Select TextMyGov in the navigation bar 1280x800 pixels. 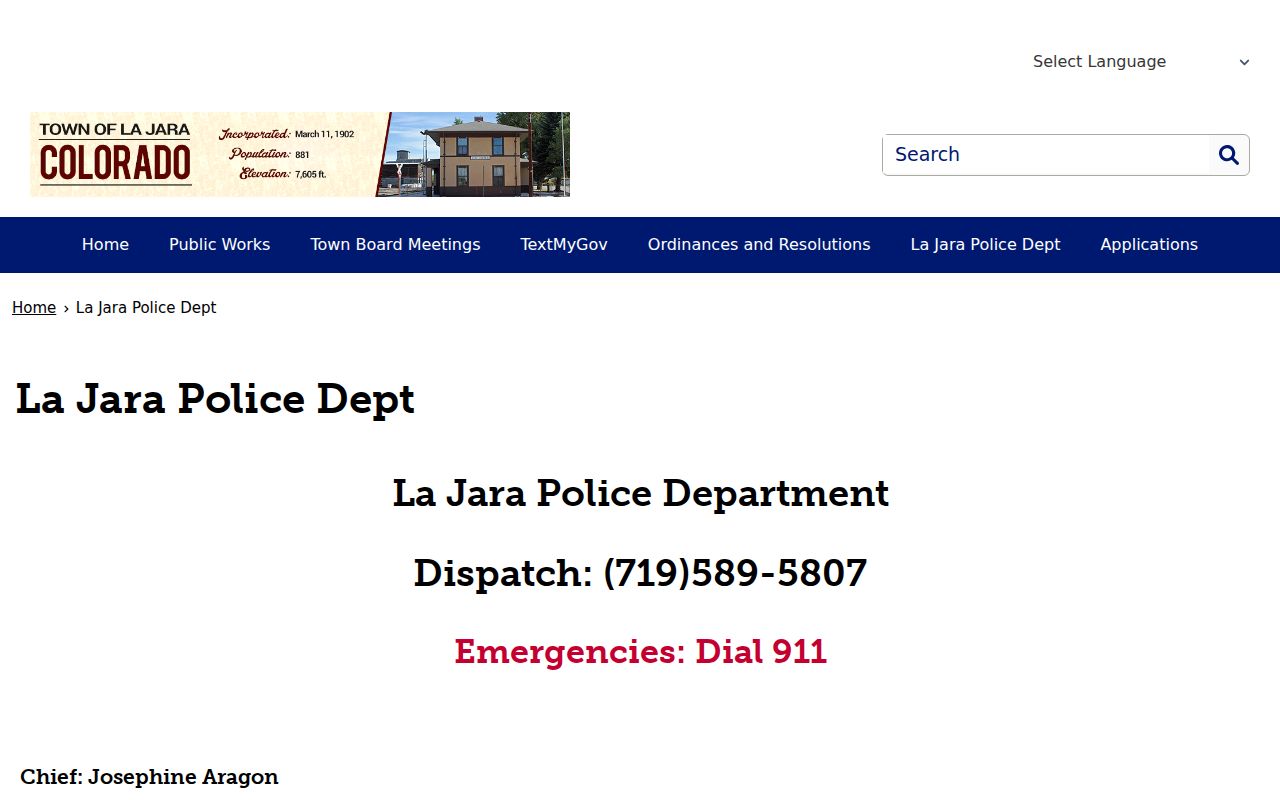pyautogui.click(x=564, y=245)
